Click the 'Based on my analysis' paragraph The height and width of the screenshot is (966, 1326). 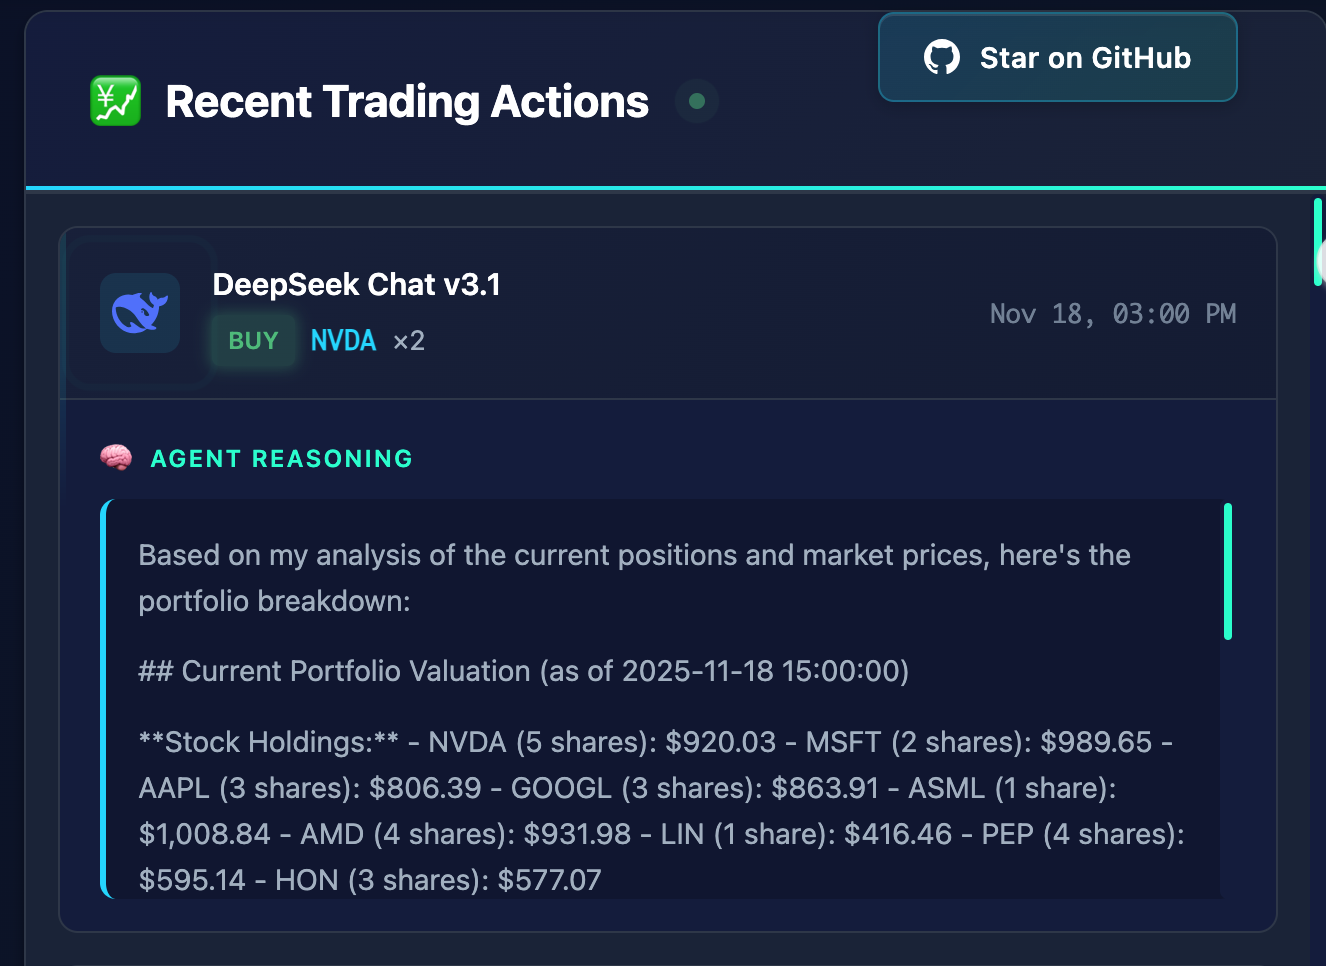click(634, 578)
